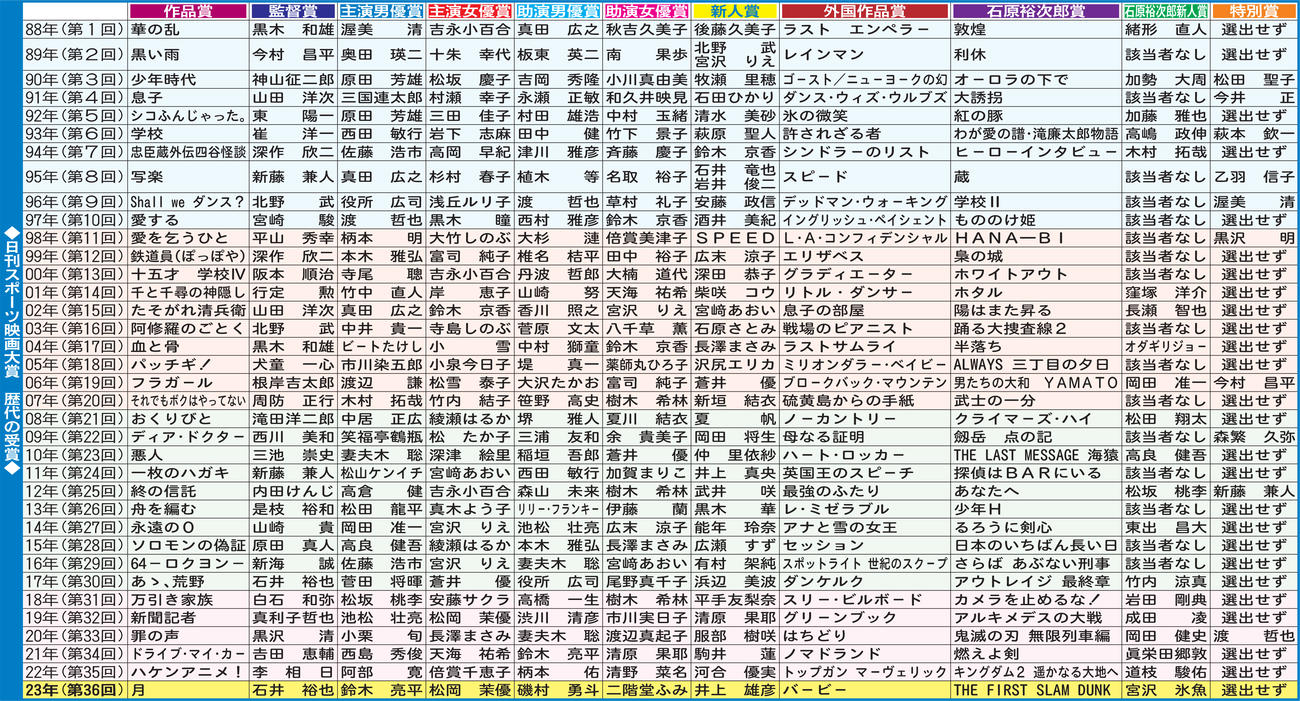Select Ishihara newcomer 宮沢氷魚
The width and height of the screenshot is (1300, 701).
pyautogui.click(x=1165, y=689)
